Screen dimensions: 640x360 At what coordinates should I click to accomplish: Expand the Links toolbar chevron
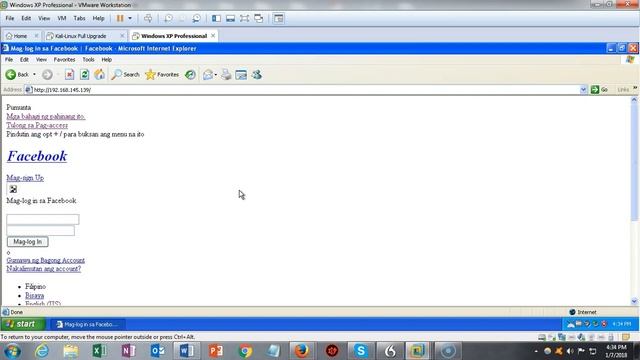coord(635,88)
